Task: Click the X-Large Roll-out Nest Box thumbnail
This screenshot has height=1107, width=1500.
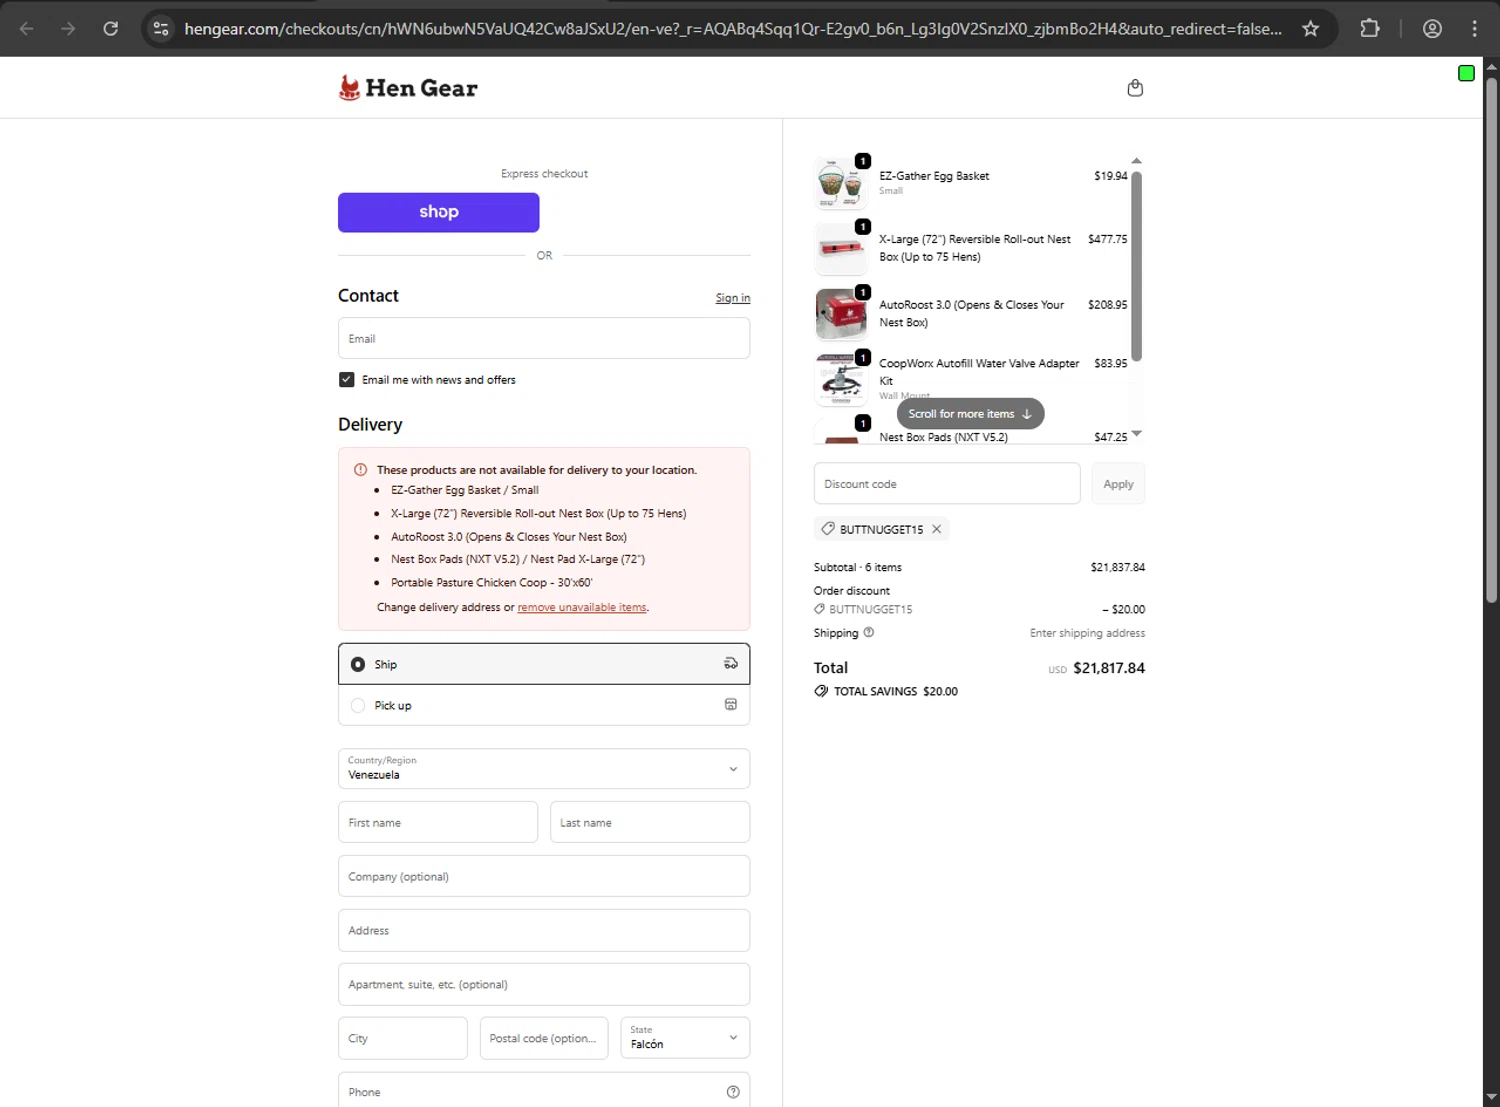Action: point(841,248)
